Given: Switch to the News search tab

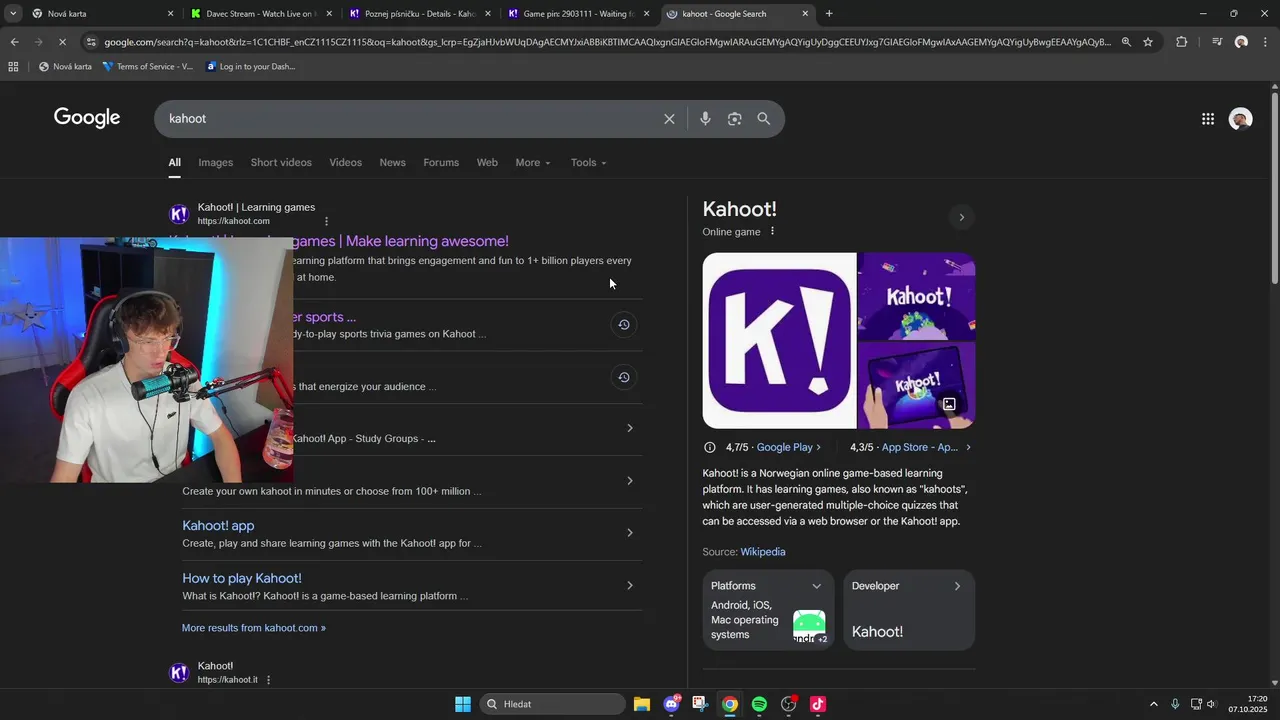Looking at the screenshot, I should click(x=392, y=163).
